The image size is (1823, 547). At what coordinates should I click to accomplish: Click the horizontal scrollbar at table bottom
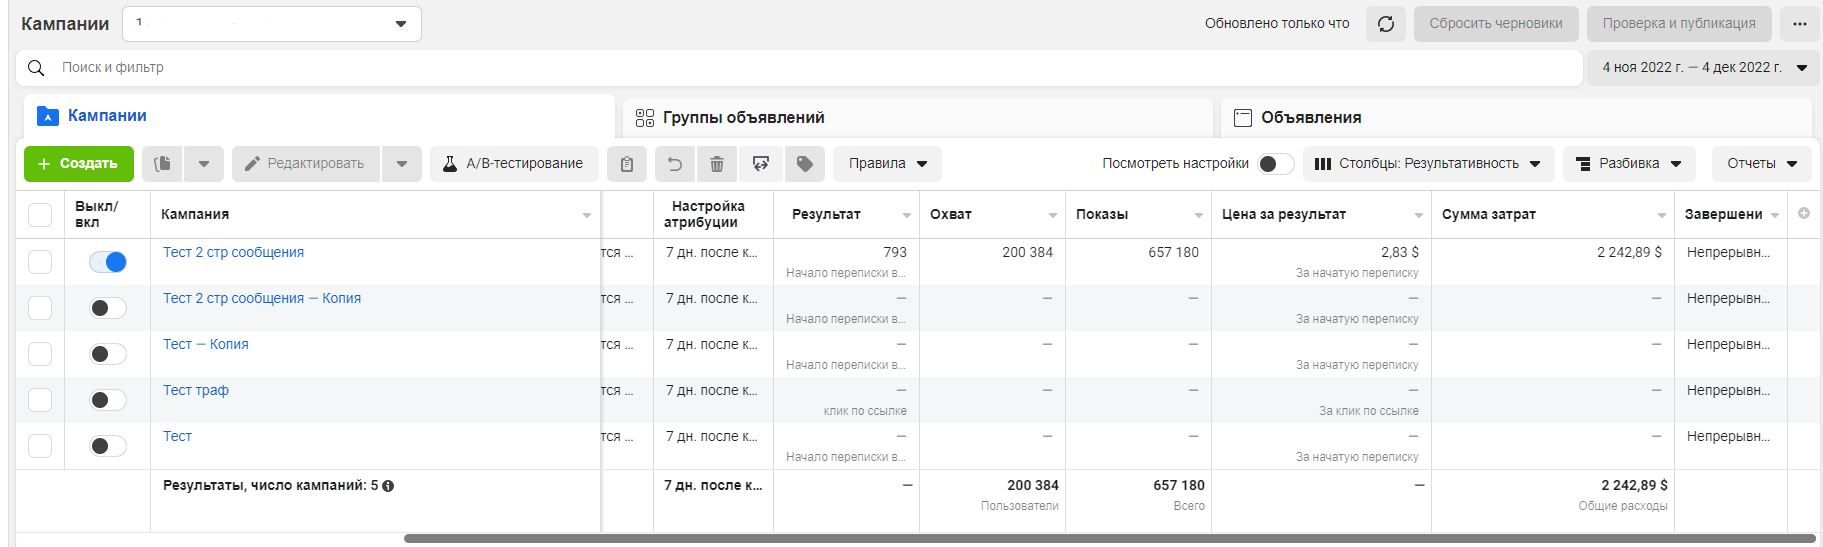pos(1110,538)
